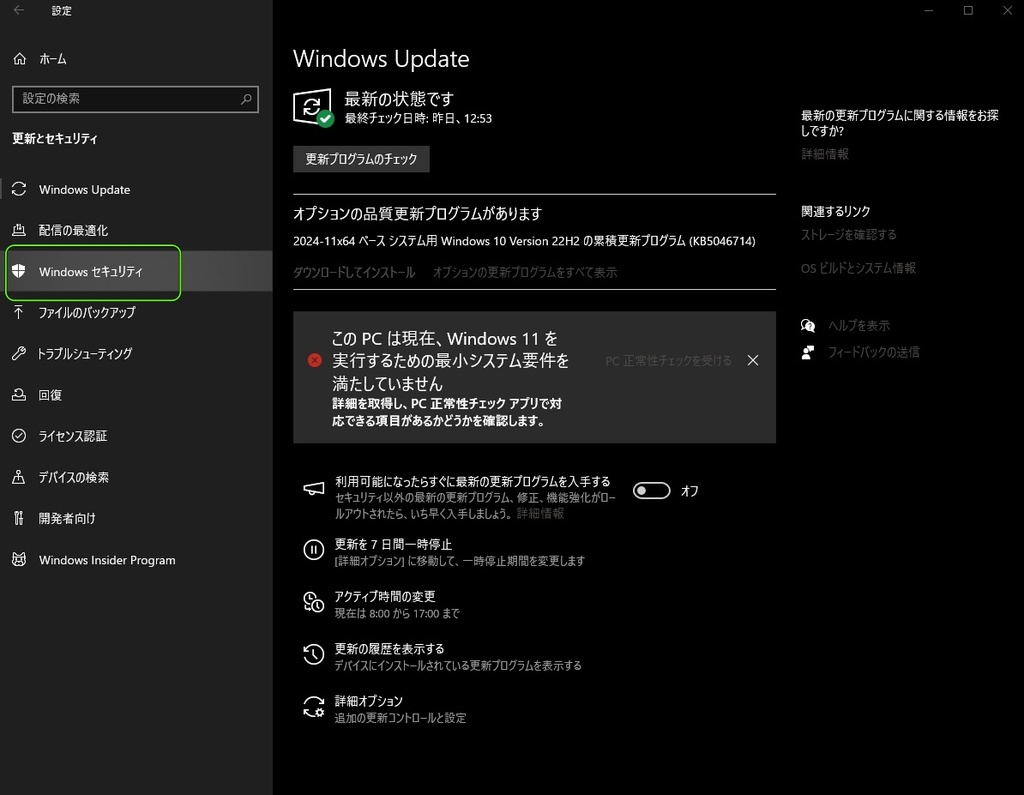The width and height of the screenshot is (1024, 795).
Task: Click the clock icon for アクティブ時間の変更
Action: [x=313, y=602]
